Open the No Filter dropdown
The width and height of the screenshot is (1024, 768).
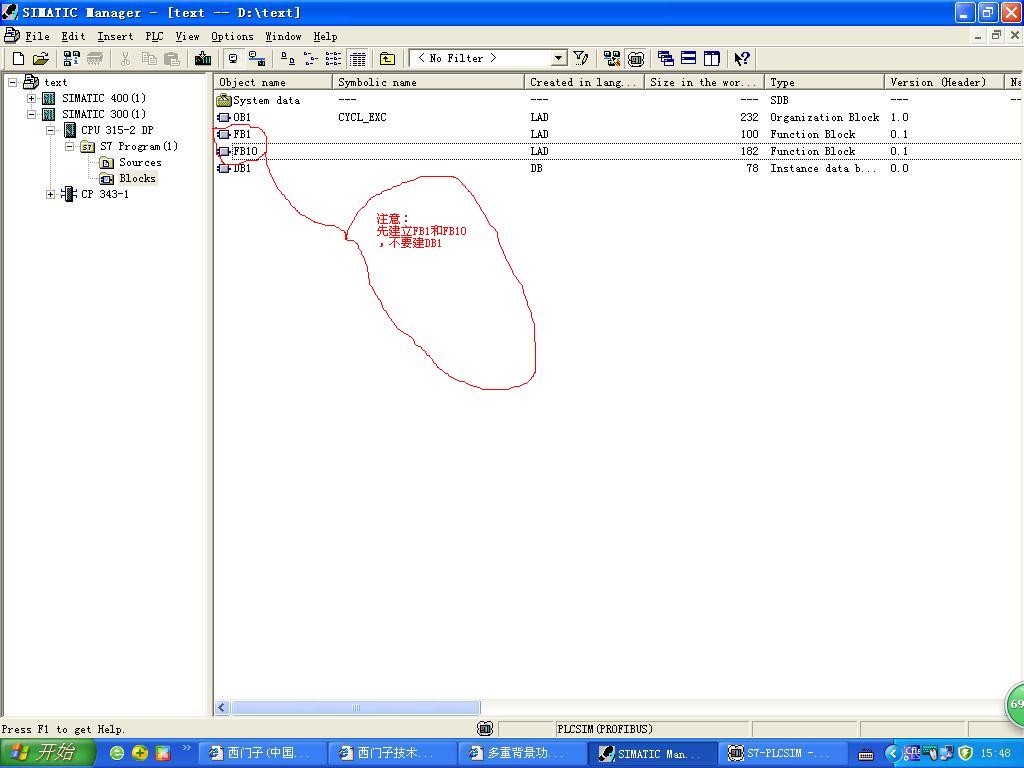[x=558, y=58]
